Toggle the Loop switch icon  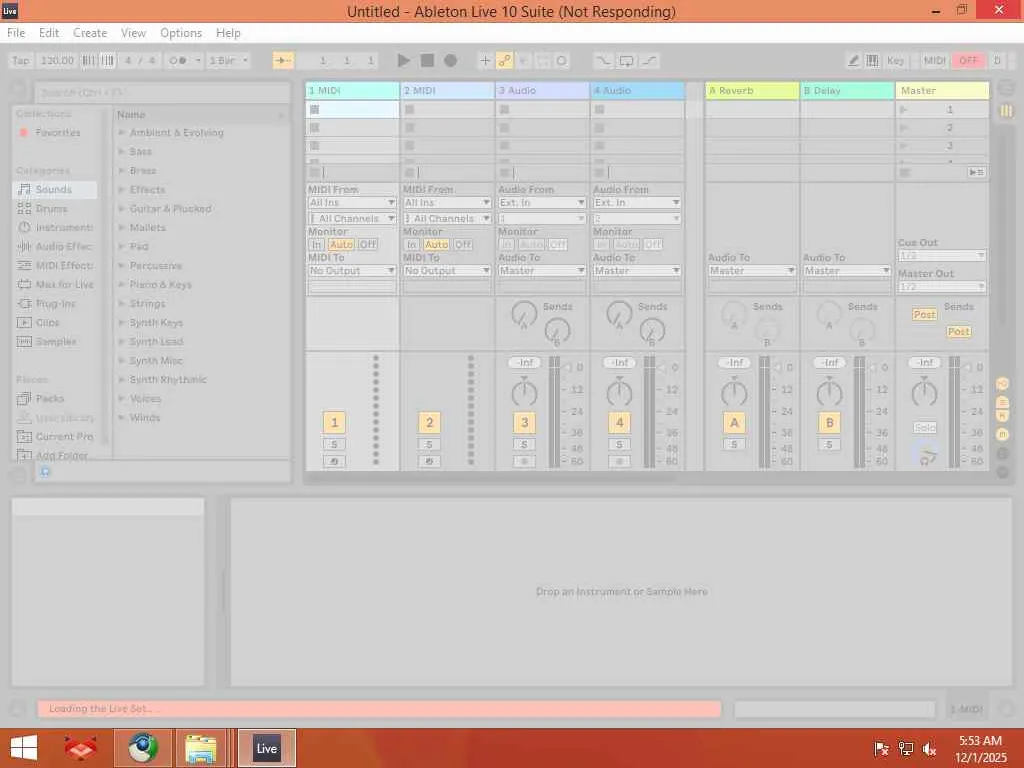click(626, 61)
